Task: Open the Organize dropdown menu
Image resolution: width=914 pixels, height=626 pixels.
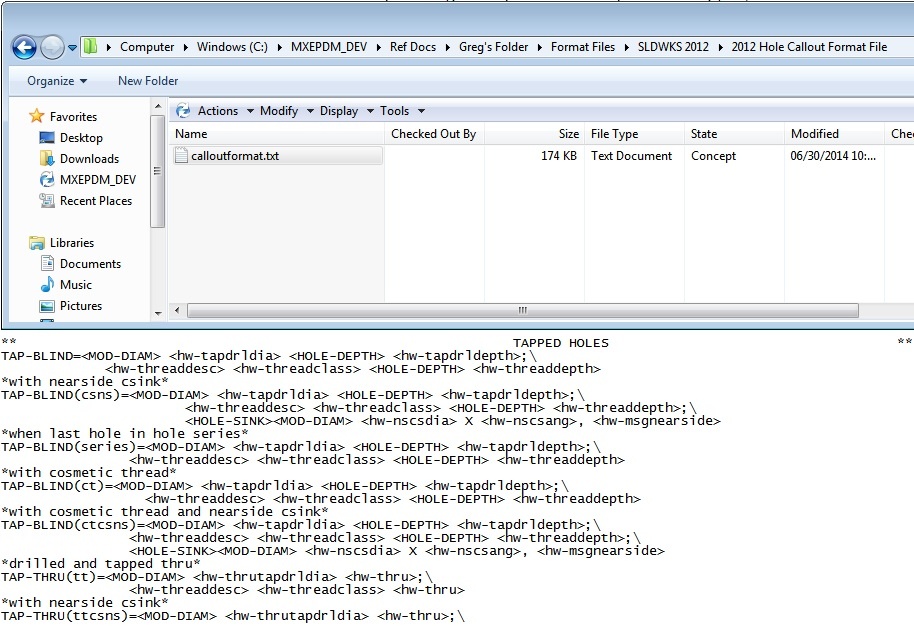Action: pyautogui.click(x=57, y=81)
